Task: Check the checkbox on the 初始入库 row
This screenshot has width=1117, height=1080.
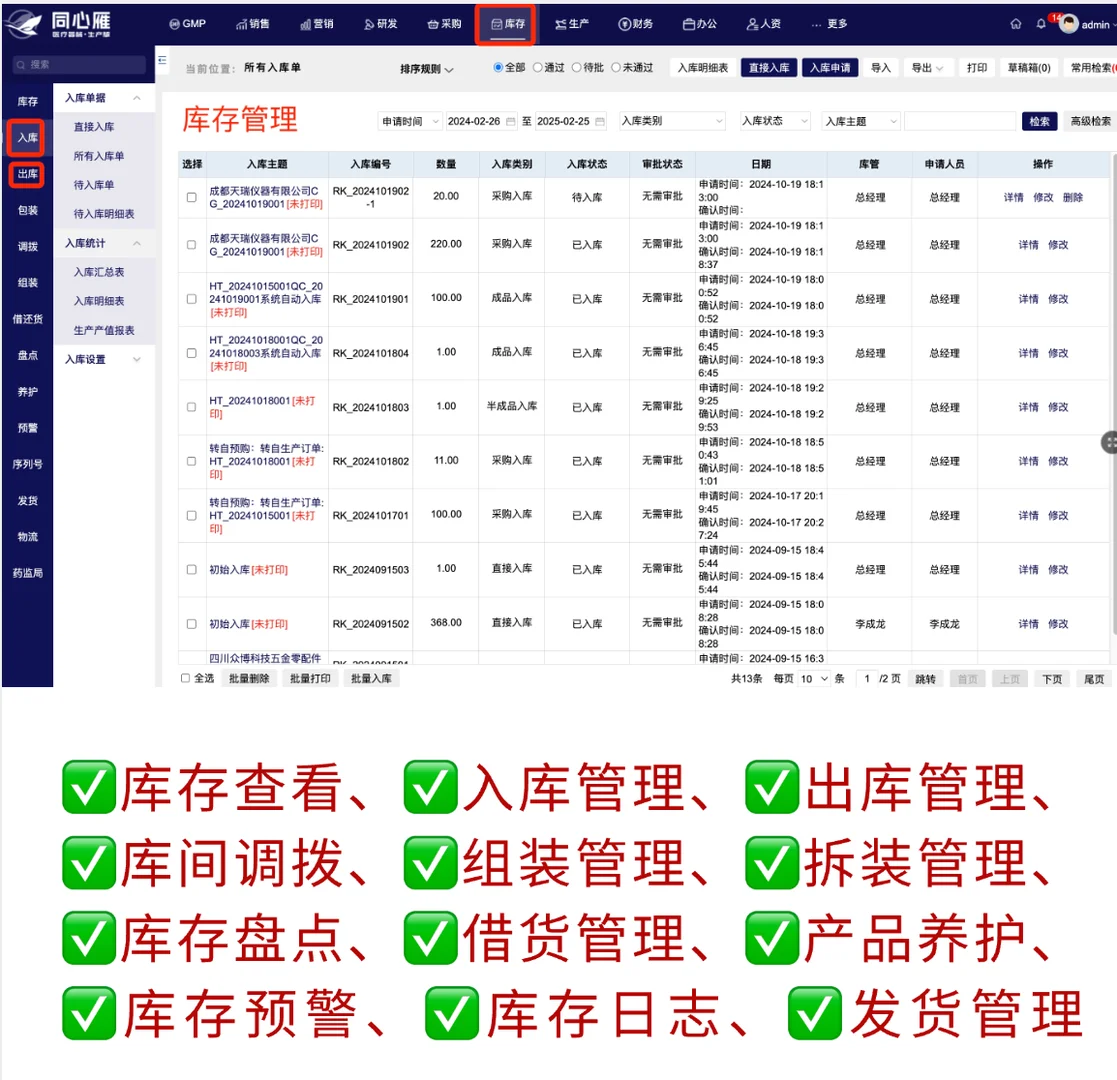Action: [190, 568]
